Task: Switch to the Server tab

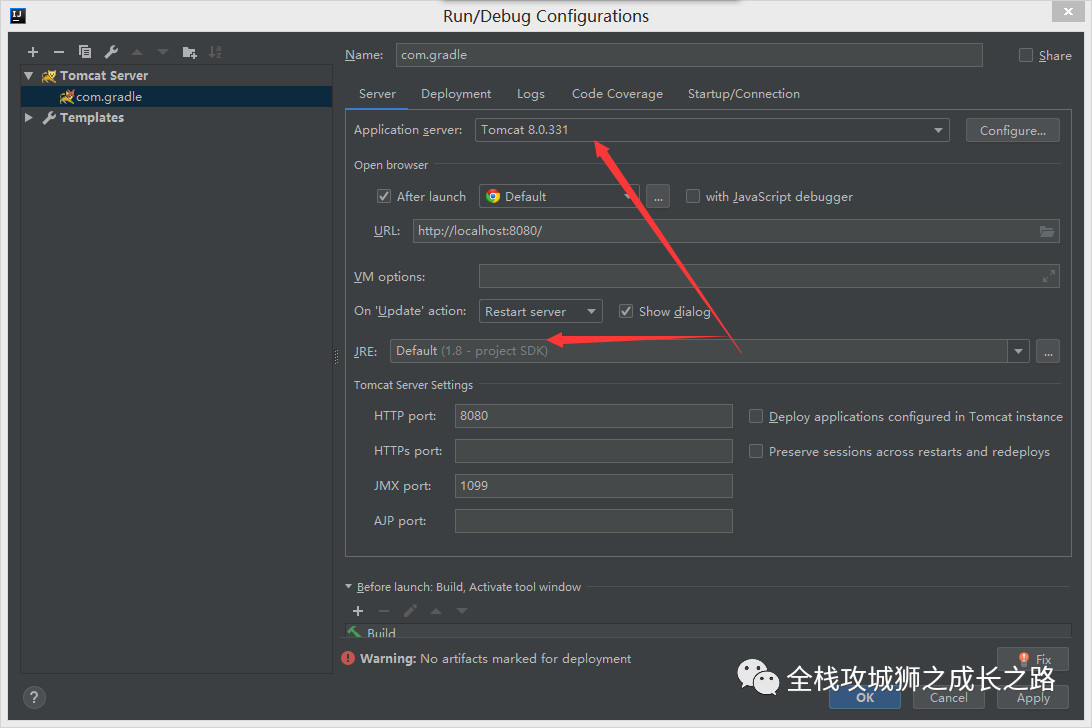Action: click(x=377, y=94)
